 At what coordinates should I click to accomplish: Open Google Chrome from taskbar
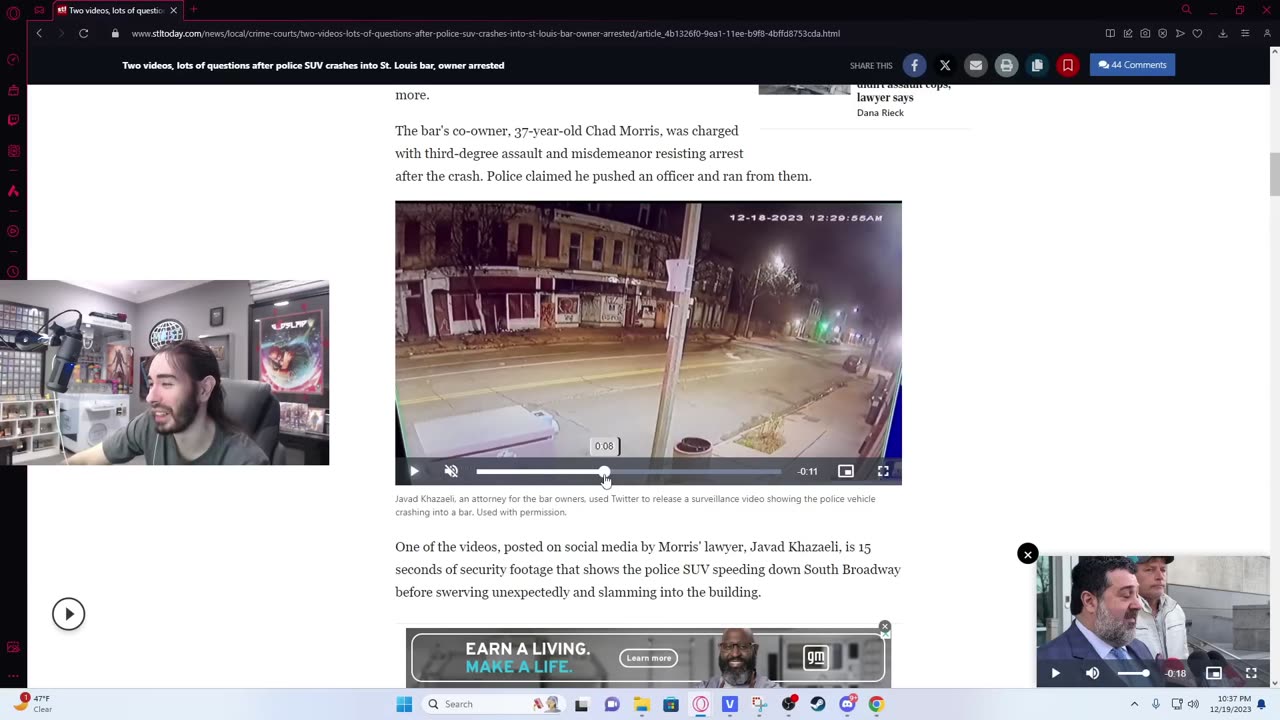[876, 704]
